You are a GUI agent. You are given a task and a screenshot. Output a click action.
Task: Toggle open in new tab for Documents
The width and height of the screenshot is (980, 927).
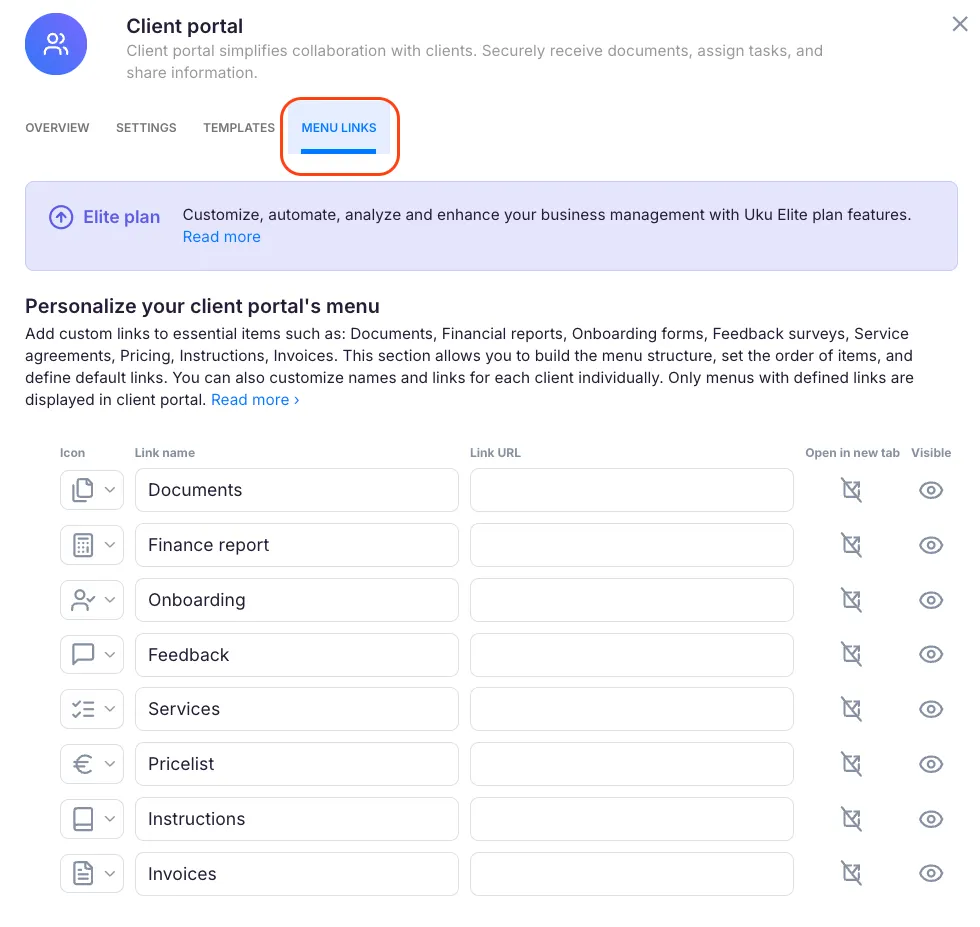(x=851, y=490)
